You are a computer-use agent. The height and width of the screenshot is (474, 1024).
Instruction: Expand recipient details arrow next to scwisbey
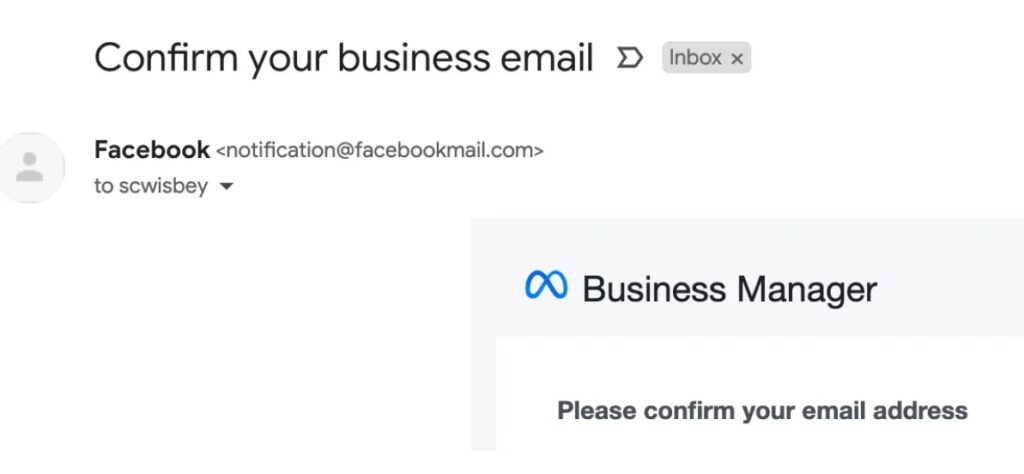pyautogui.click(x=226, y=186)
